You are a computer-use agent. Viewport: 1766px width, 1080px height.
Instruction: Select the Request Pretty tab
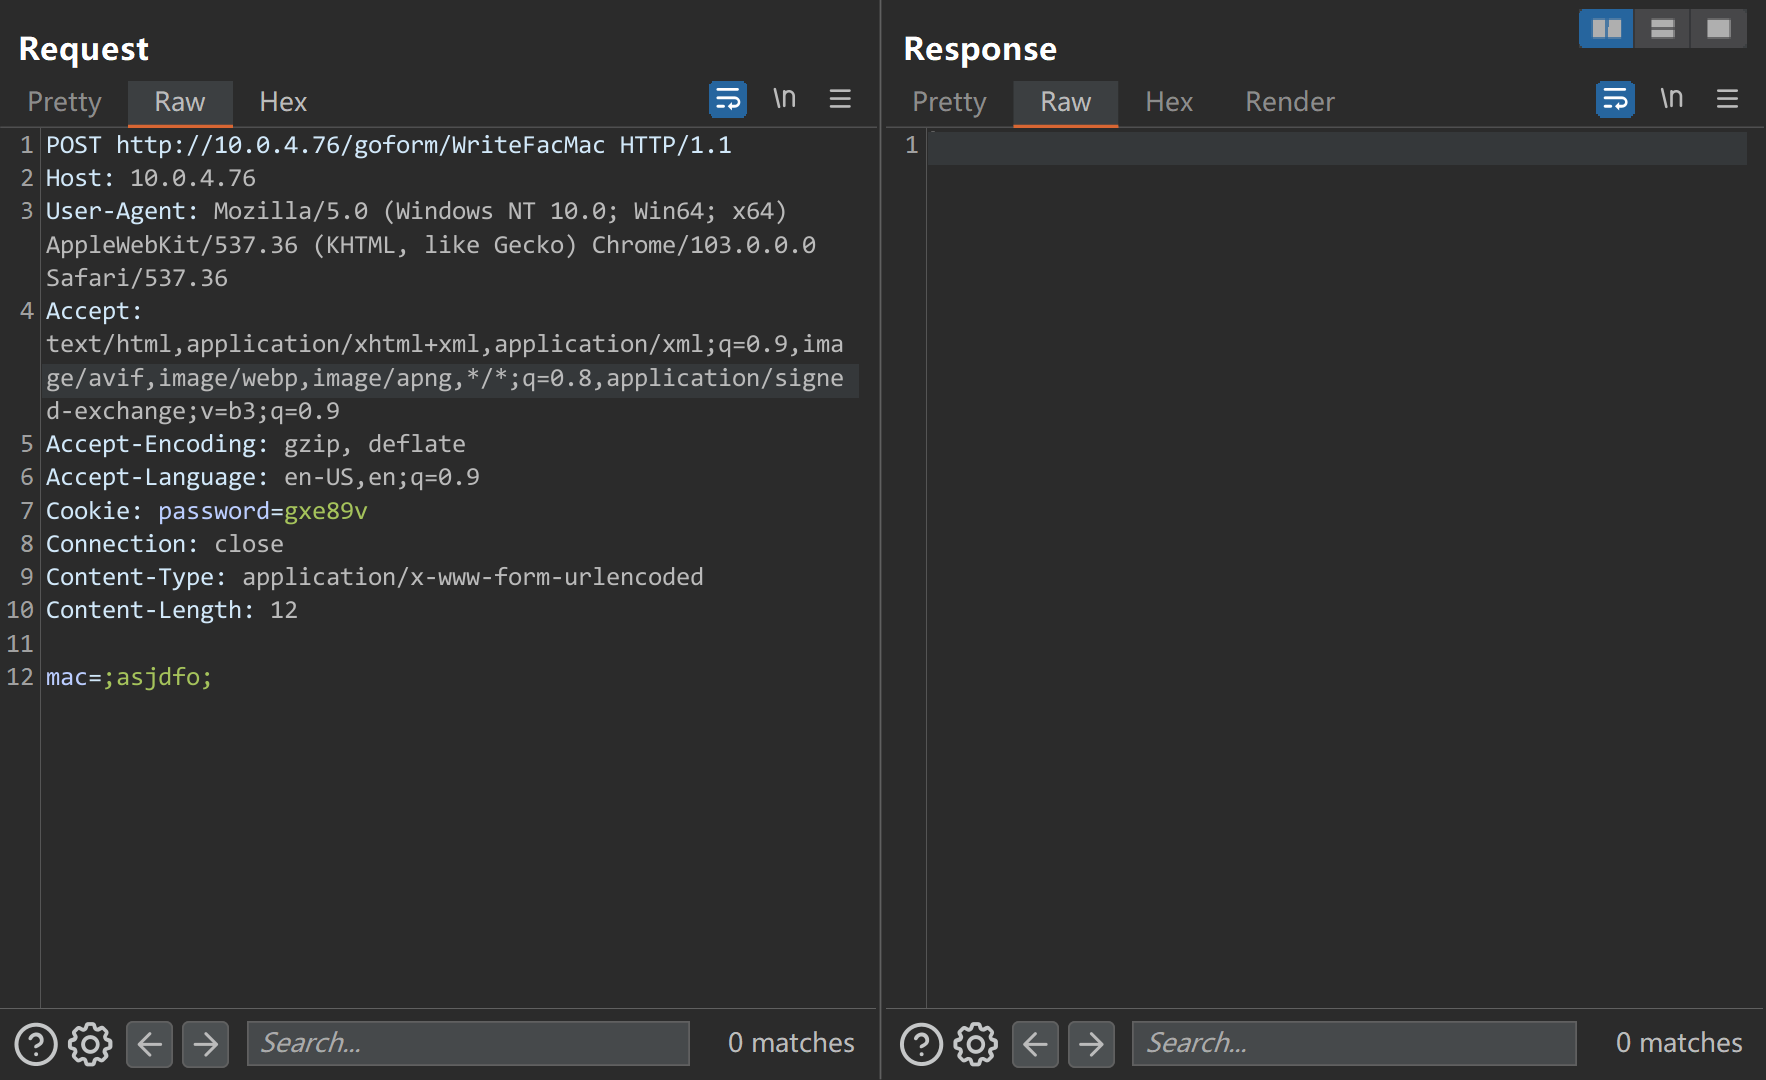(65, 102)
